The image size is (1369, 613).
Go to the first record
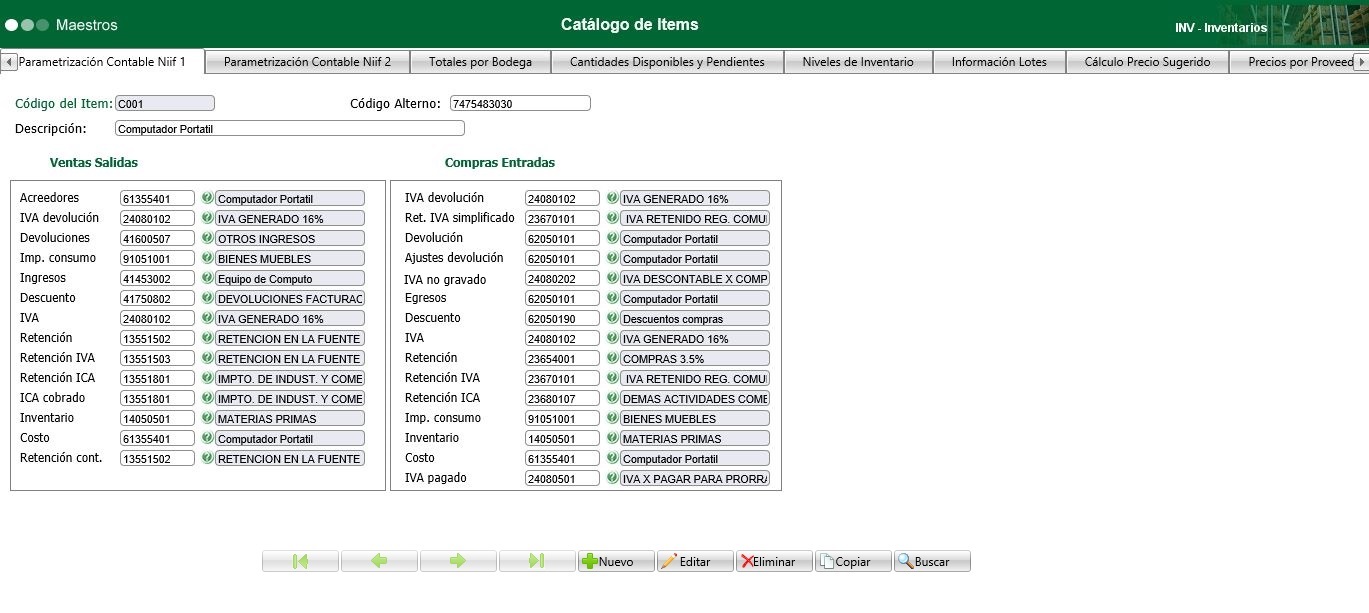300,561
